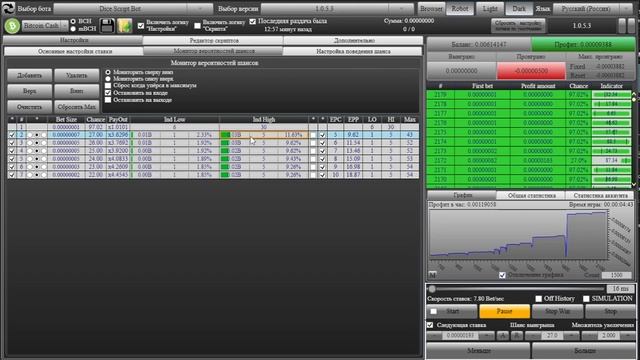Toggle Включить логику Скрипта checkbox
640x360 pixels.
point(198,25)
